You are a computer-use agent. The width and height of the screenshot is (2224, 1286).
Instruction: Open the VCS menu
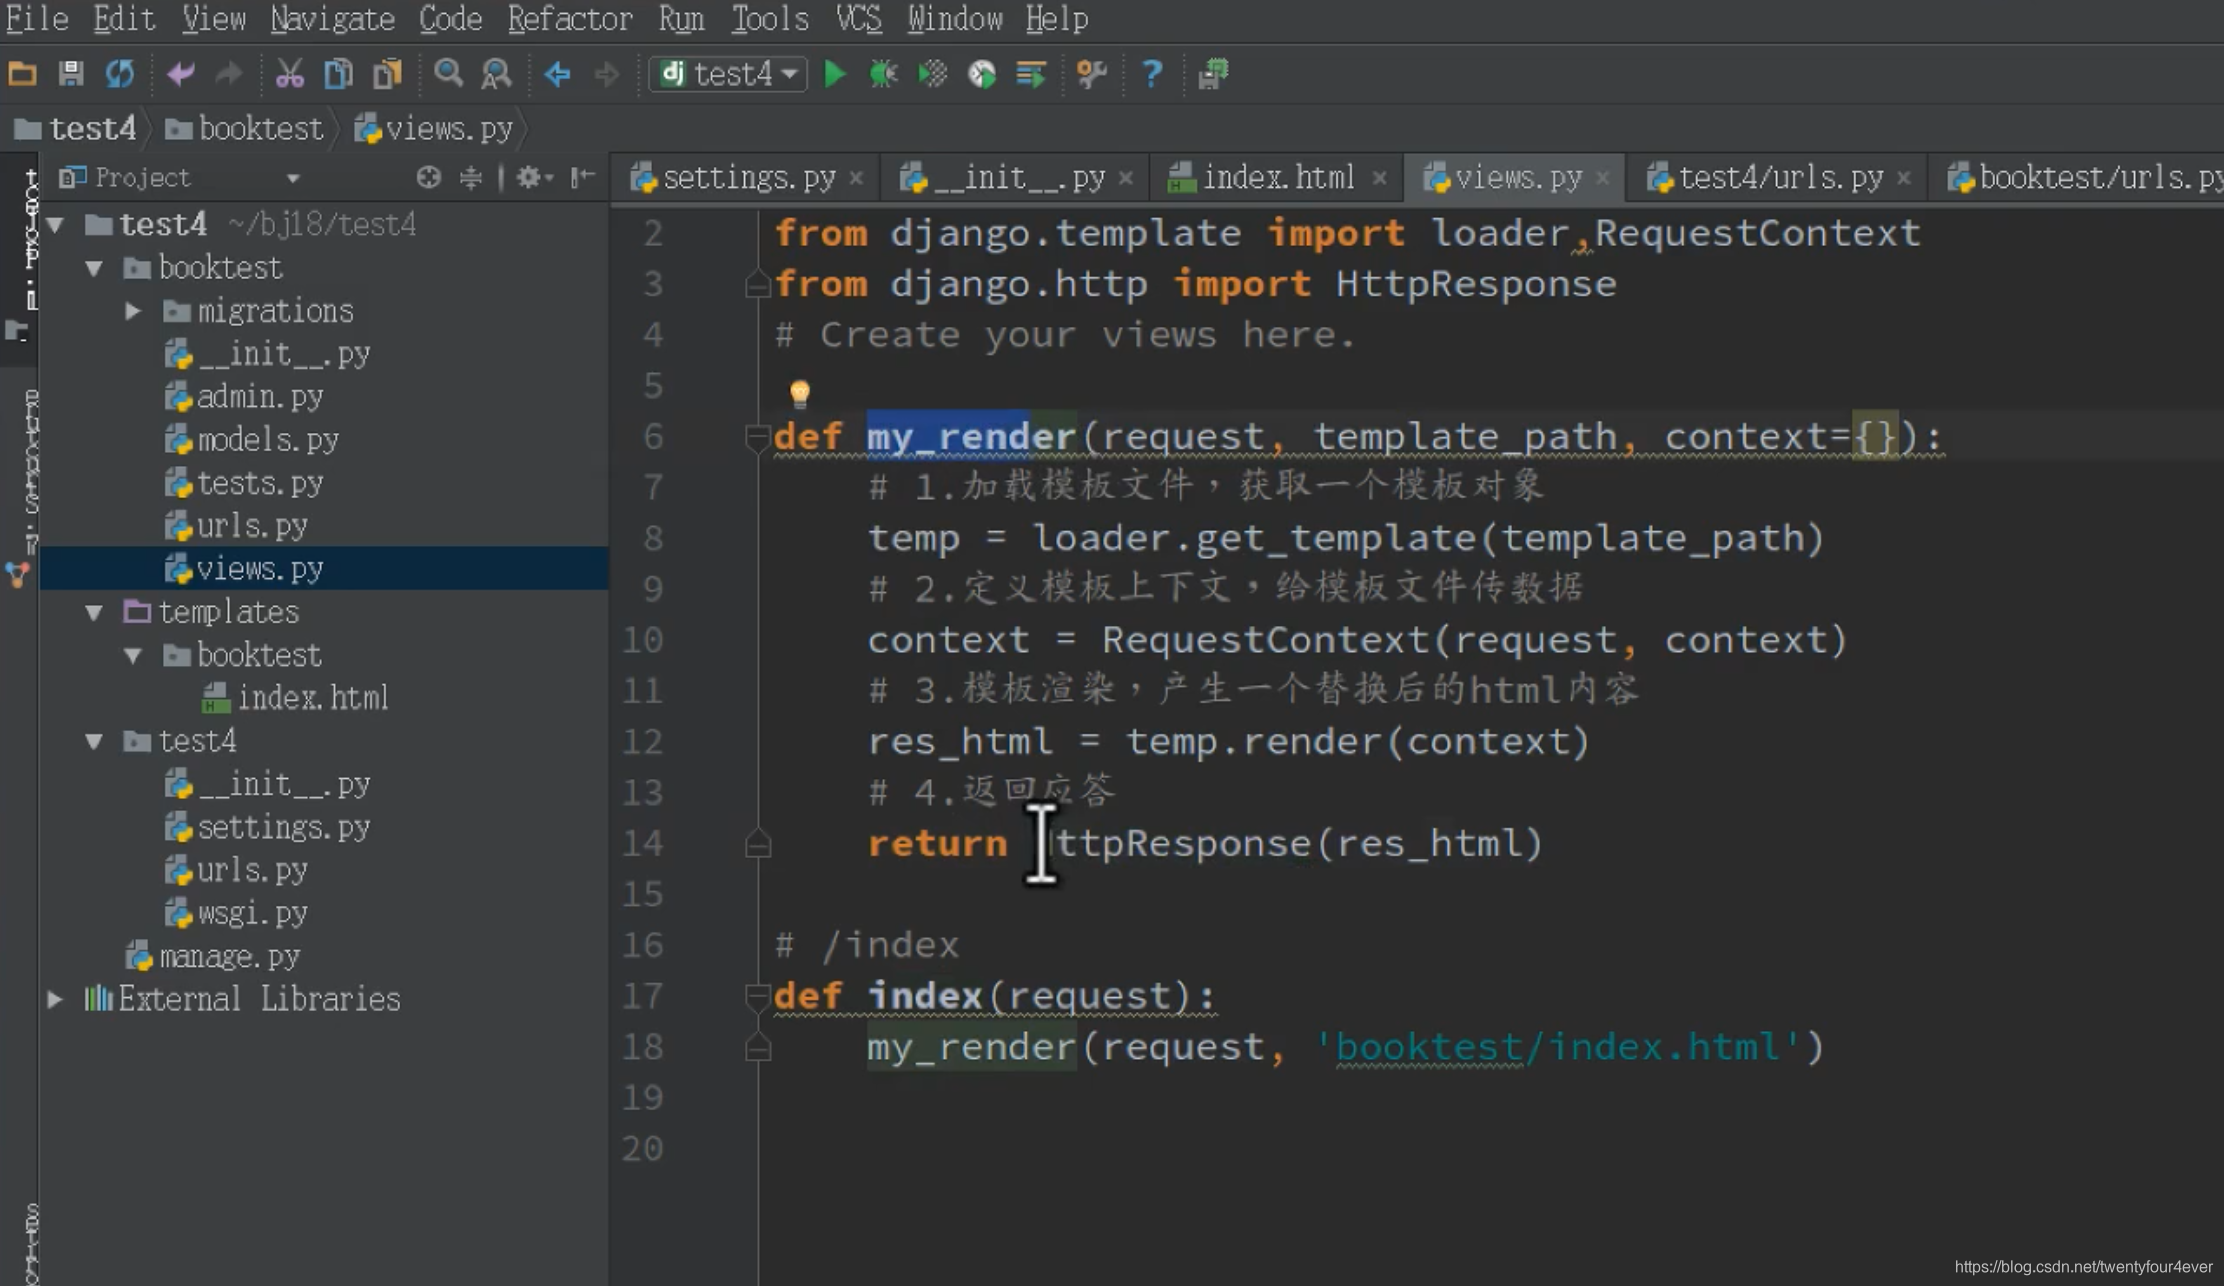858,19
